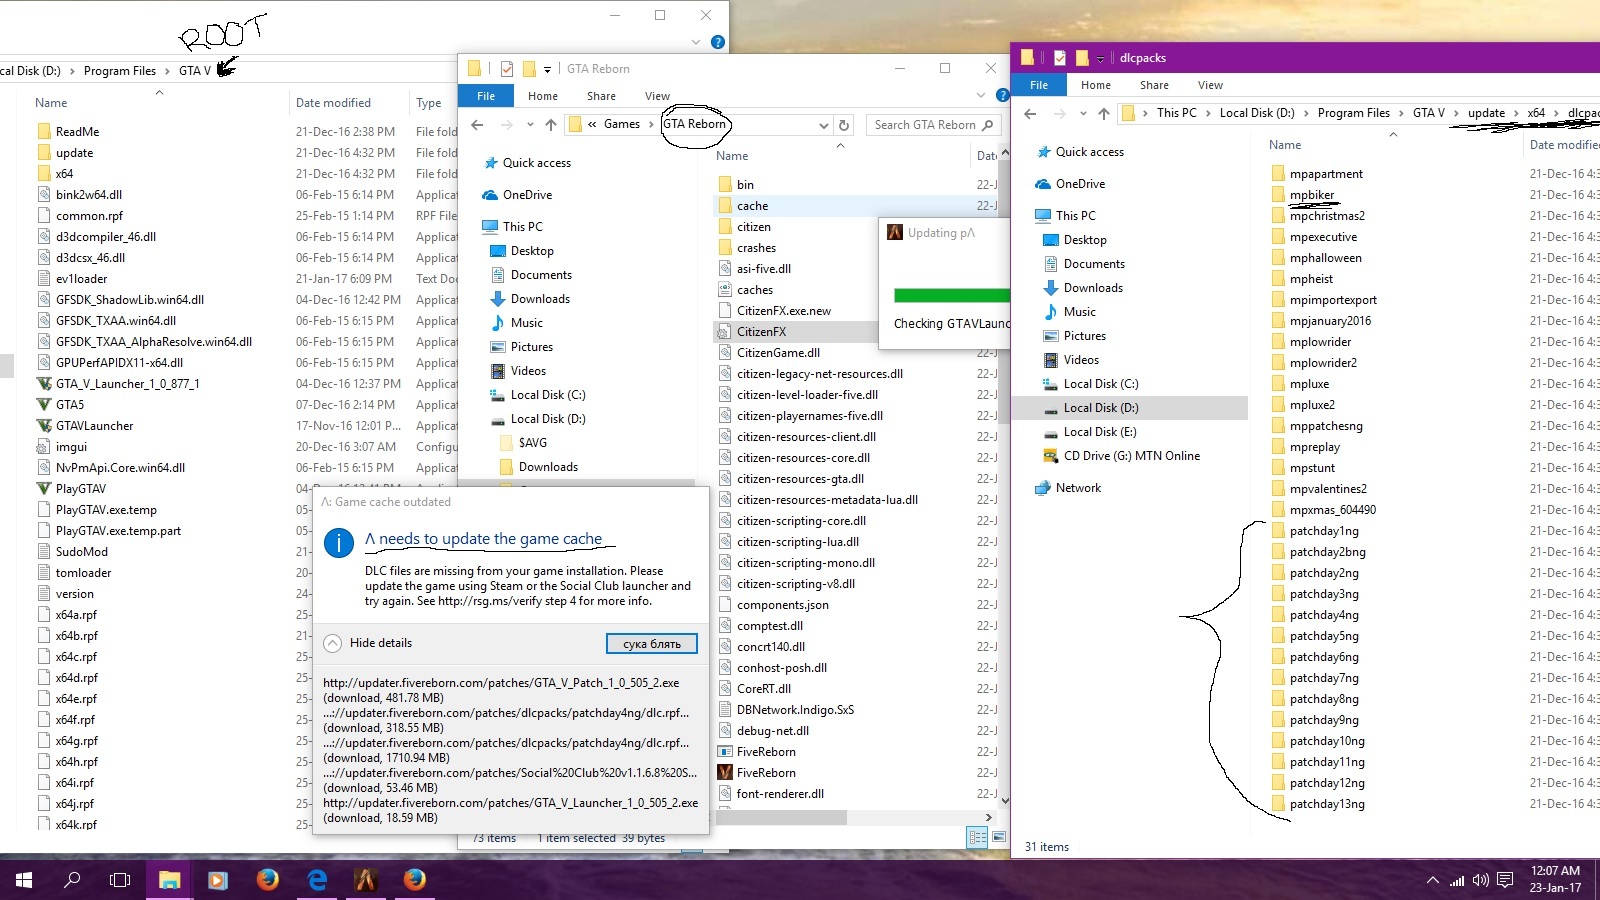The width and height of the screenshot is (1600, 900).
Task: Expand the ribbon chevron in GTA Reborn window
Action: click(981, 96)
